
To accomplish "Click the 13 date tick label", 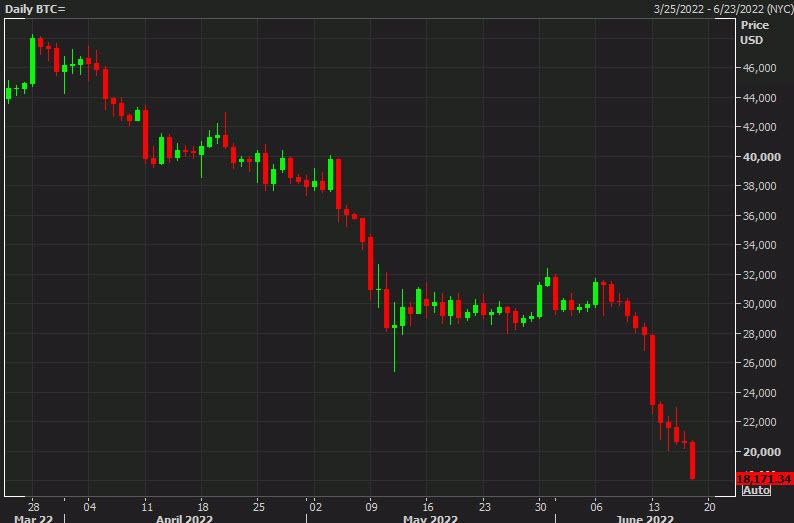I will [654, 507].
